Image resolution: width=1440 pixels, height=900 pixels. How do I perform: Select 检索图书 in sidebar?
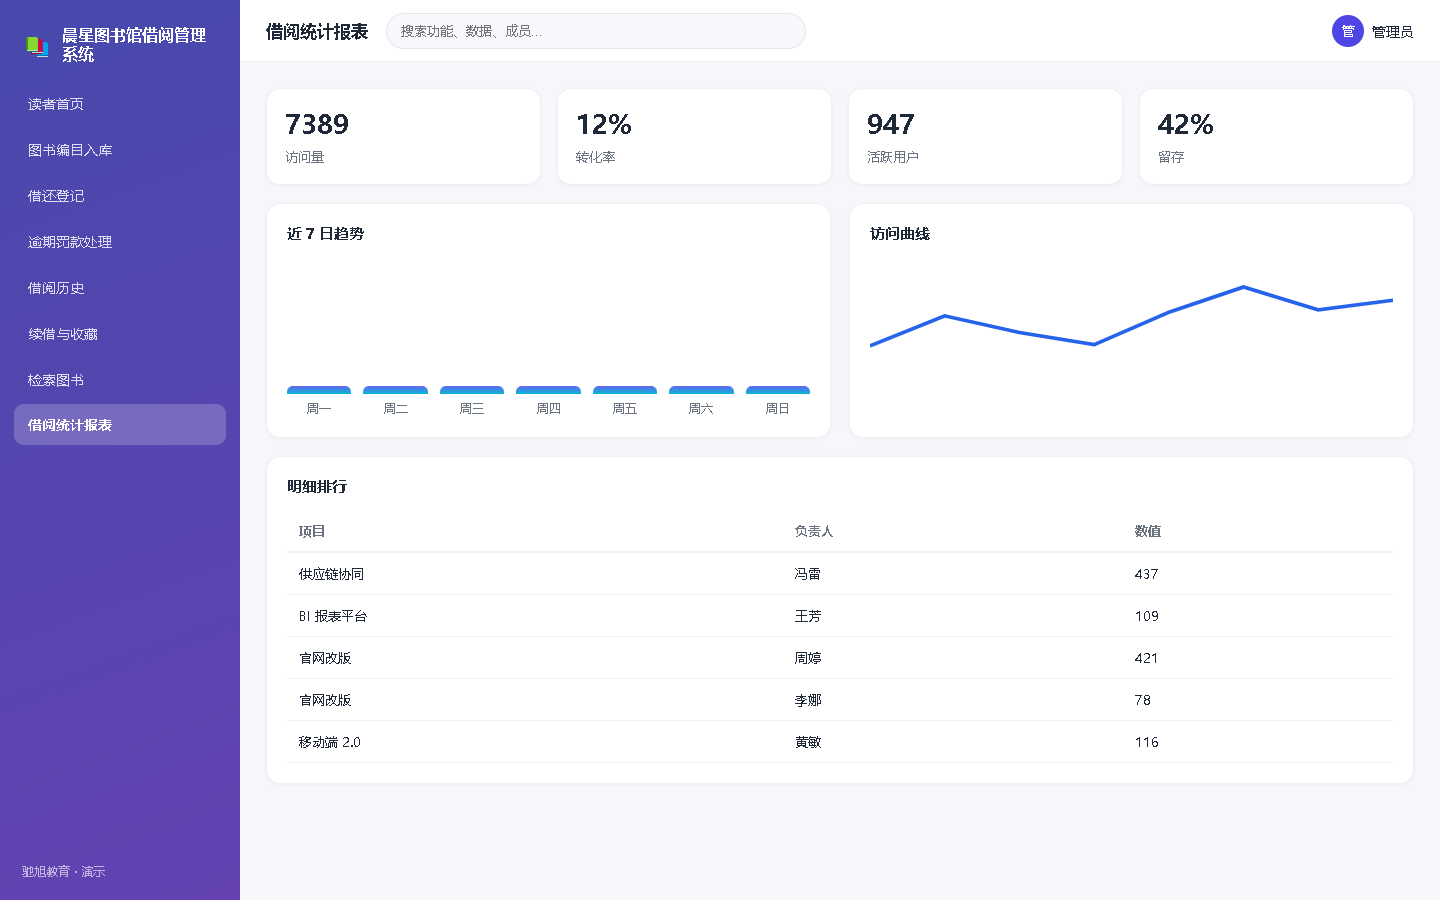pyautogui.click(x=120, y=380)
